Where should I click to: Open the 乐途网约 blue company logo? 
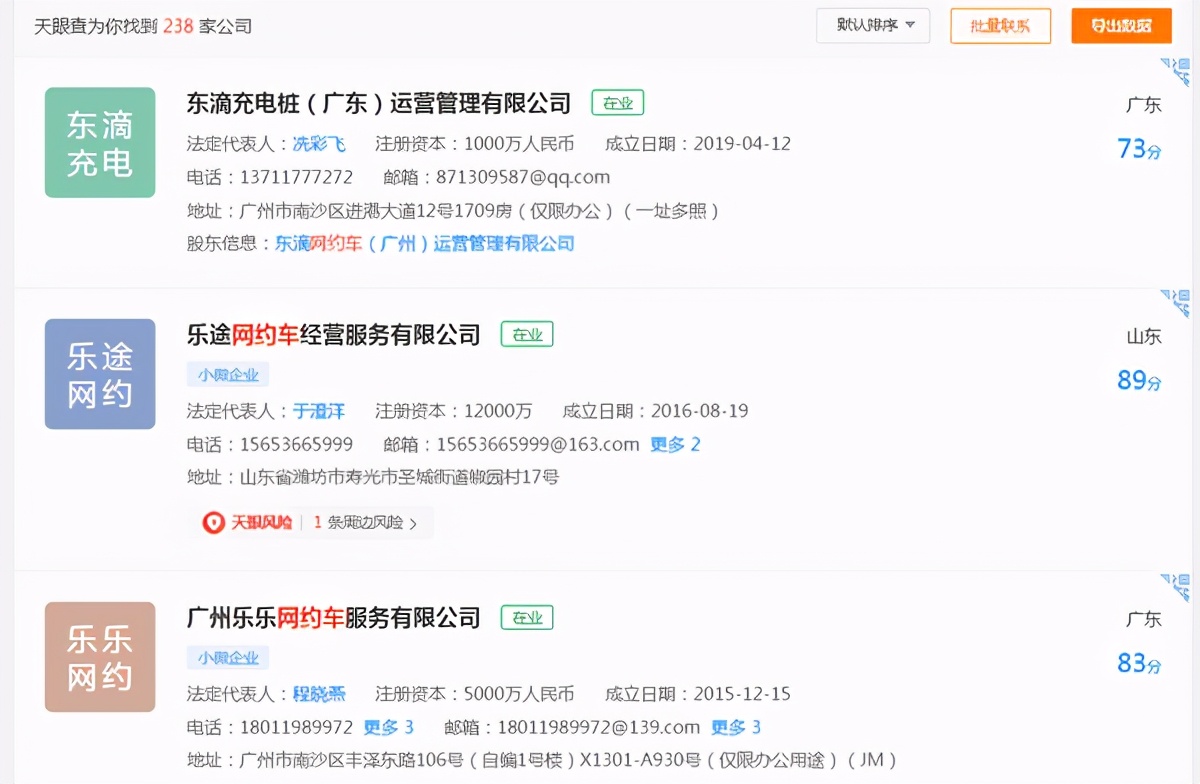point(100,374)
